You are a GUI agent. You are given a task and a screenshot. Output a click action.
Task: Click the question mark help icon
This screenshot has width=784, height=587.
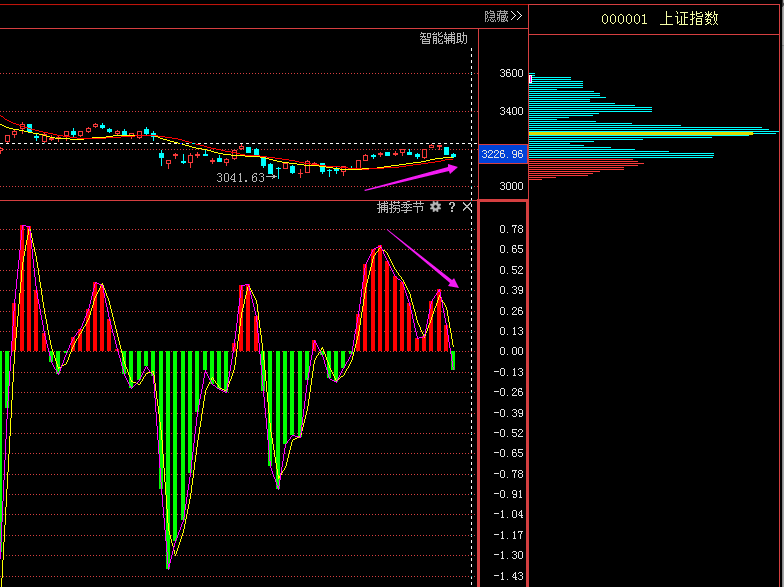tap(451, 207)
